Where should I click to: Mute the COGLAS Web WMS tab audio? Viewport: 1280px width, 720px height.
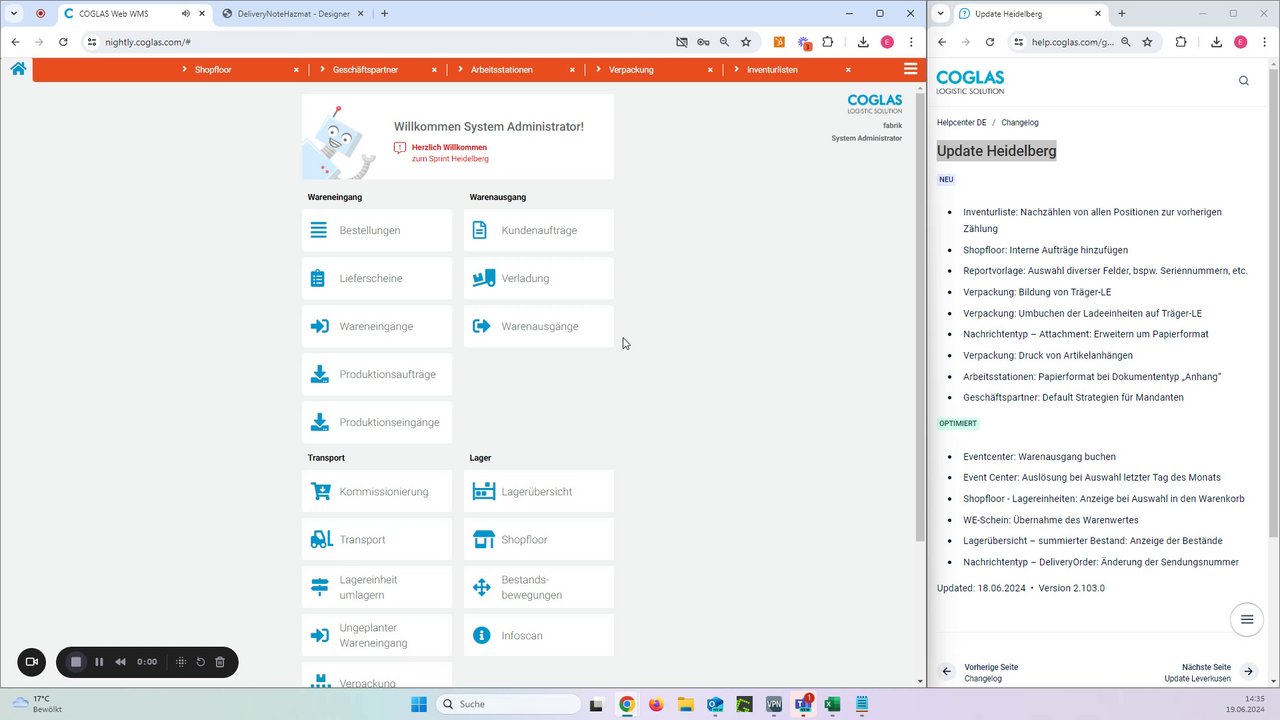(186, 14)
